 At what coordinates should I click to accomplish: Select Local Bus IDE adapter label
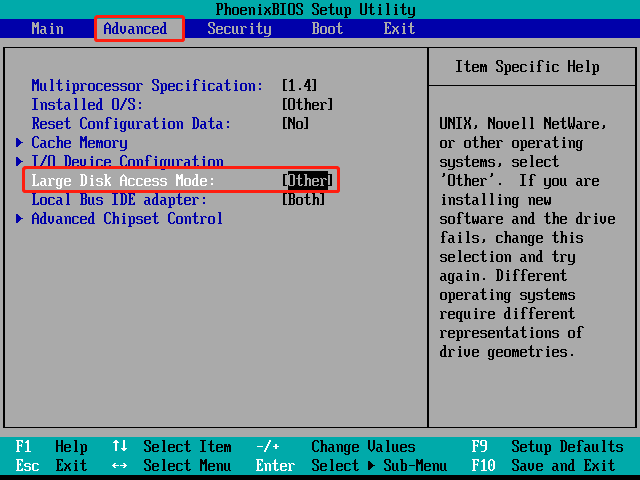[119, 200]
